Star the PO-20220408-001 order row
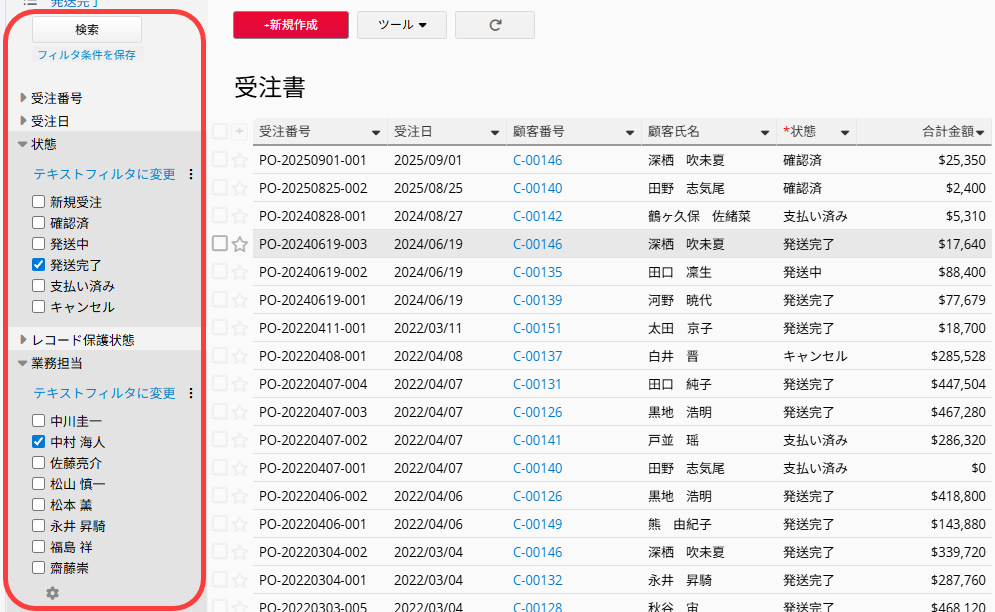 (x=239, y=356)
